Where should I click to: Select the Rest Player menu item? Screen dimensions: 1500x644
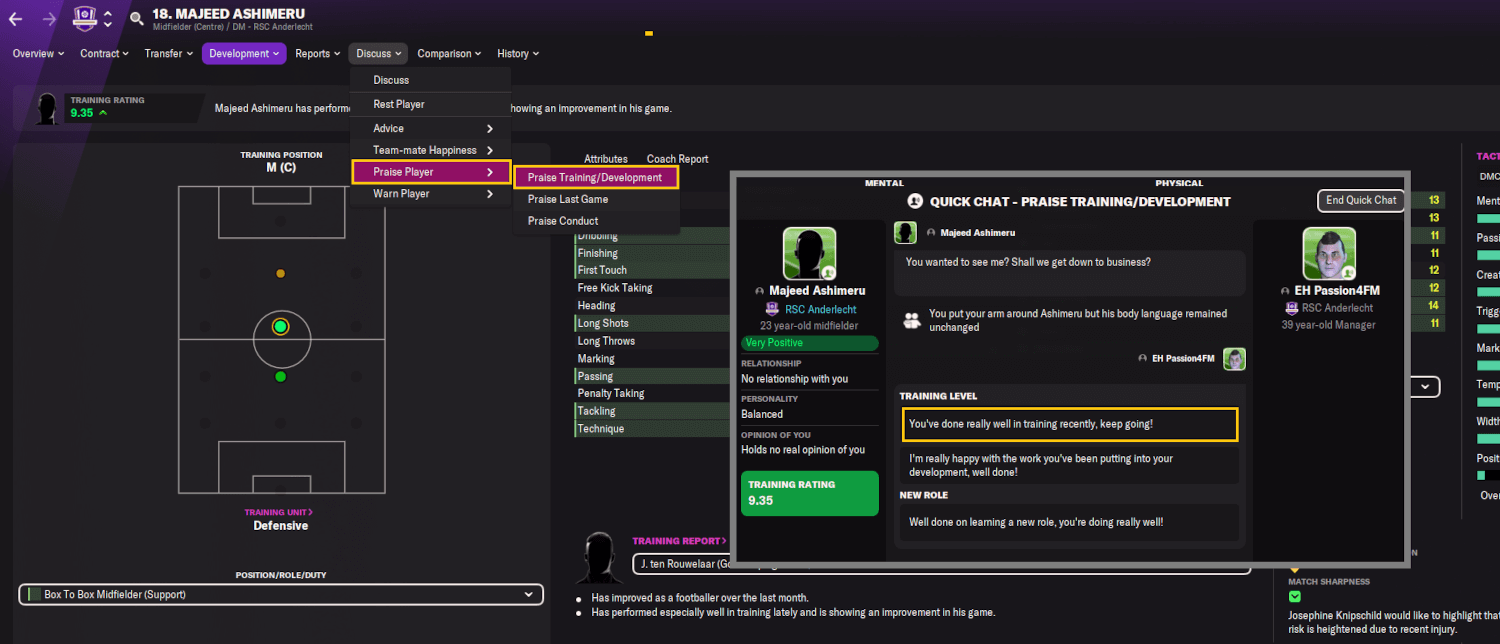[430, 104]
